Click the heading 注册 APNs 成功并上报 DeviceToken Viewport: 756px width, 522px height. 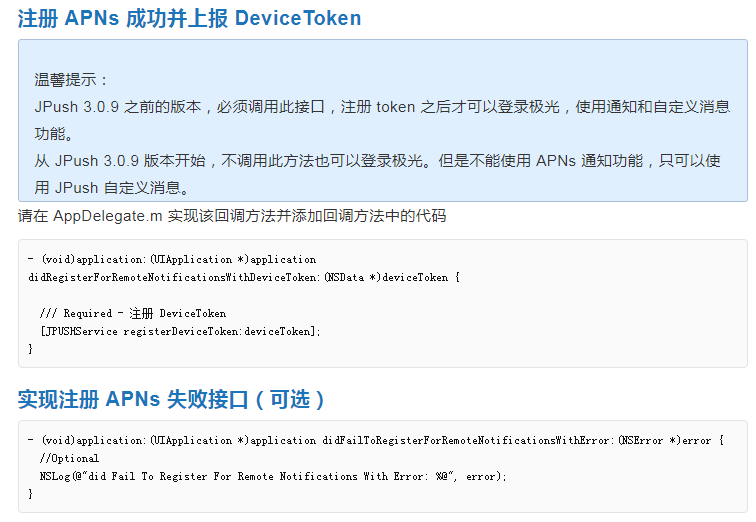[189, 18]
